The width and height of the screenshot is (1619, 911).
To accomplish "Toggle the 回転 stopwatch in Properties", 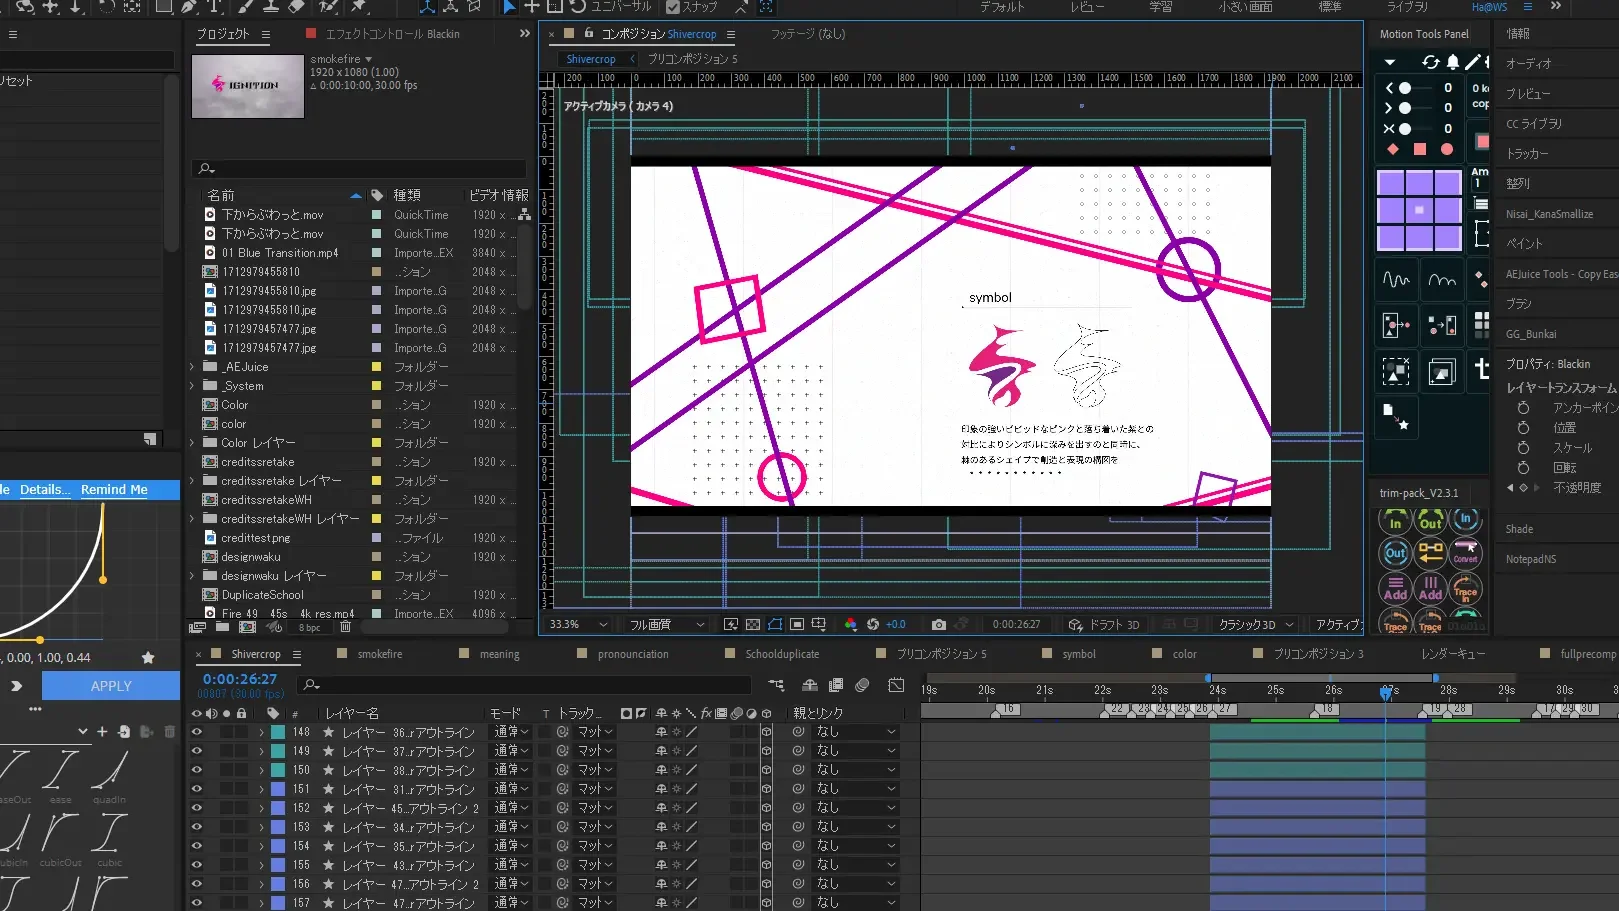I will [1523, 468].
